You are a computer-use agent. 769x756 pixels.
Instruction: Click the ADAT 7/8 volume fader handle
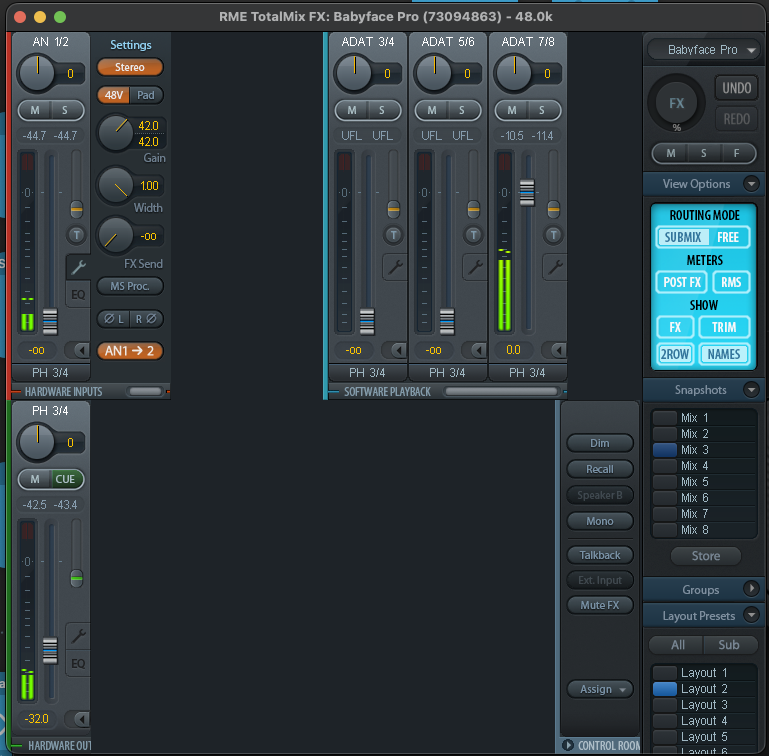coord(527,193)
